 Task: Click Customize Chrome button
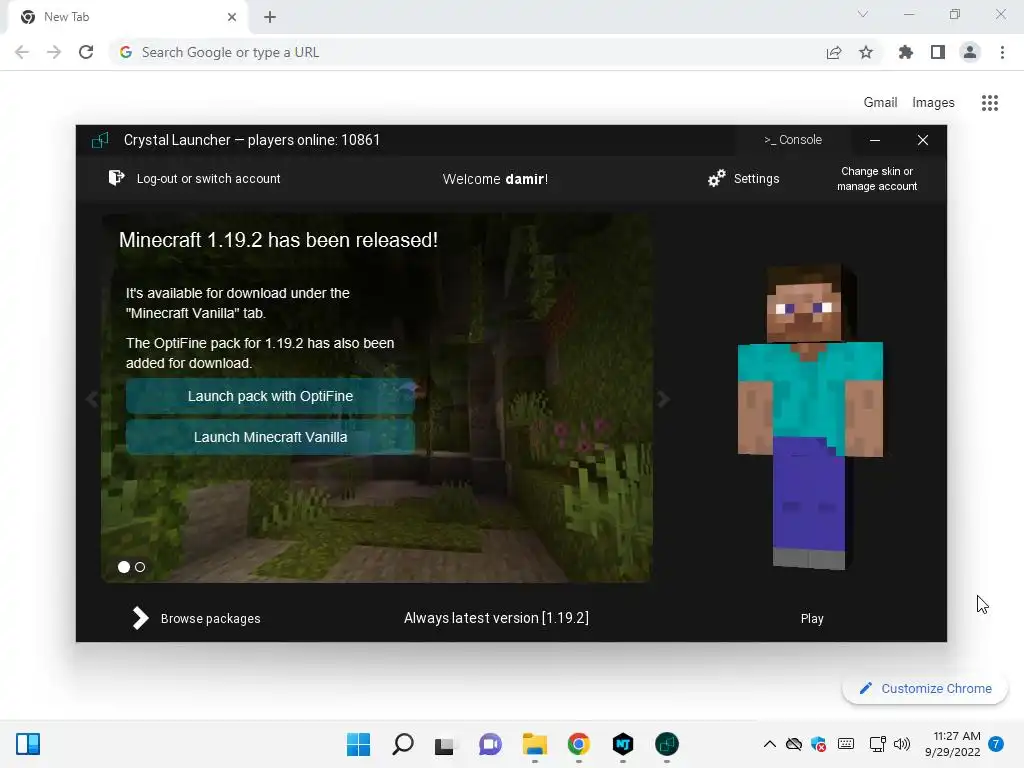point(925,688)
